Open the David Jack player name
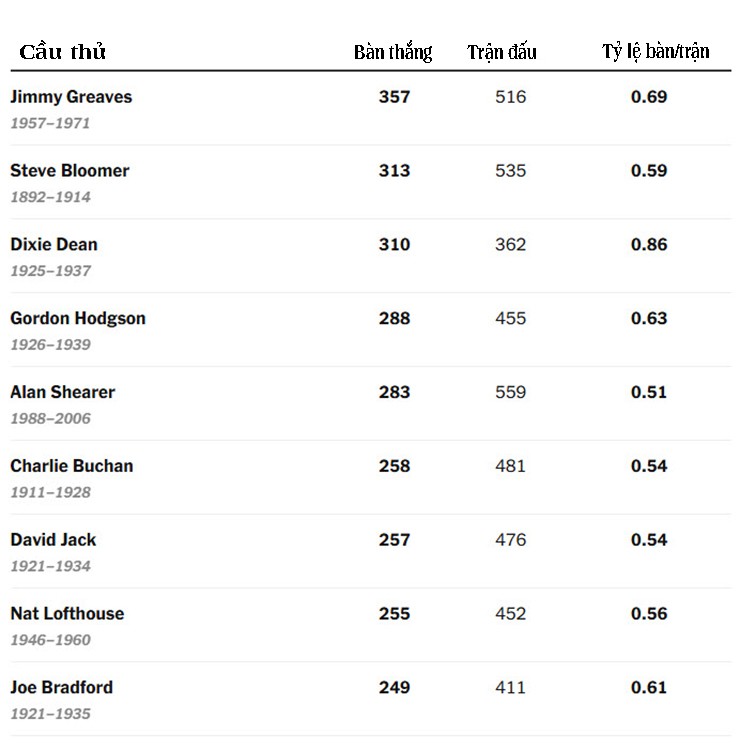This screenshot has width=740, height=749. coord(54,540)
